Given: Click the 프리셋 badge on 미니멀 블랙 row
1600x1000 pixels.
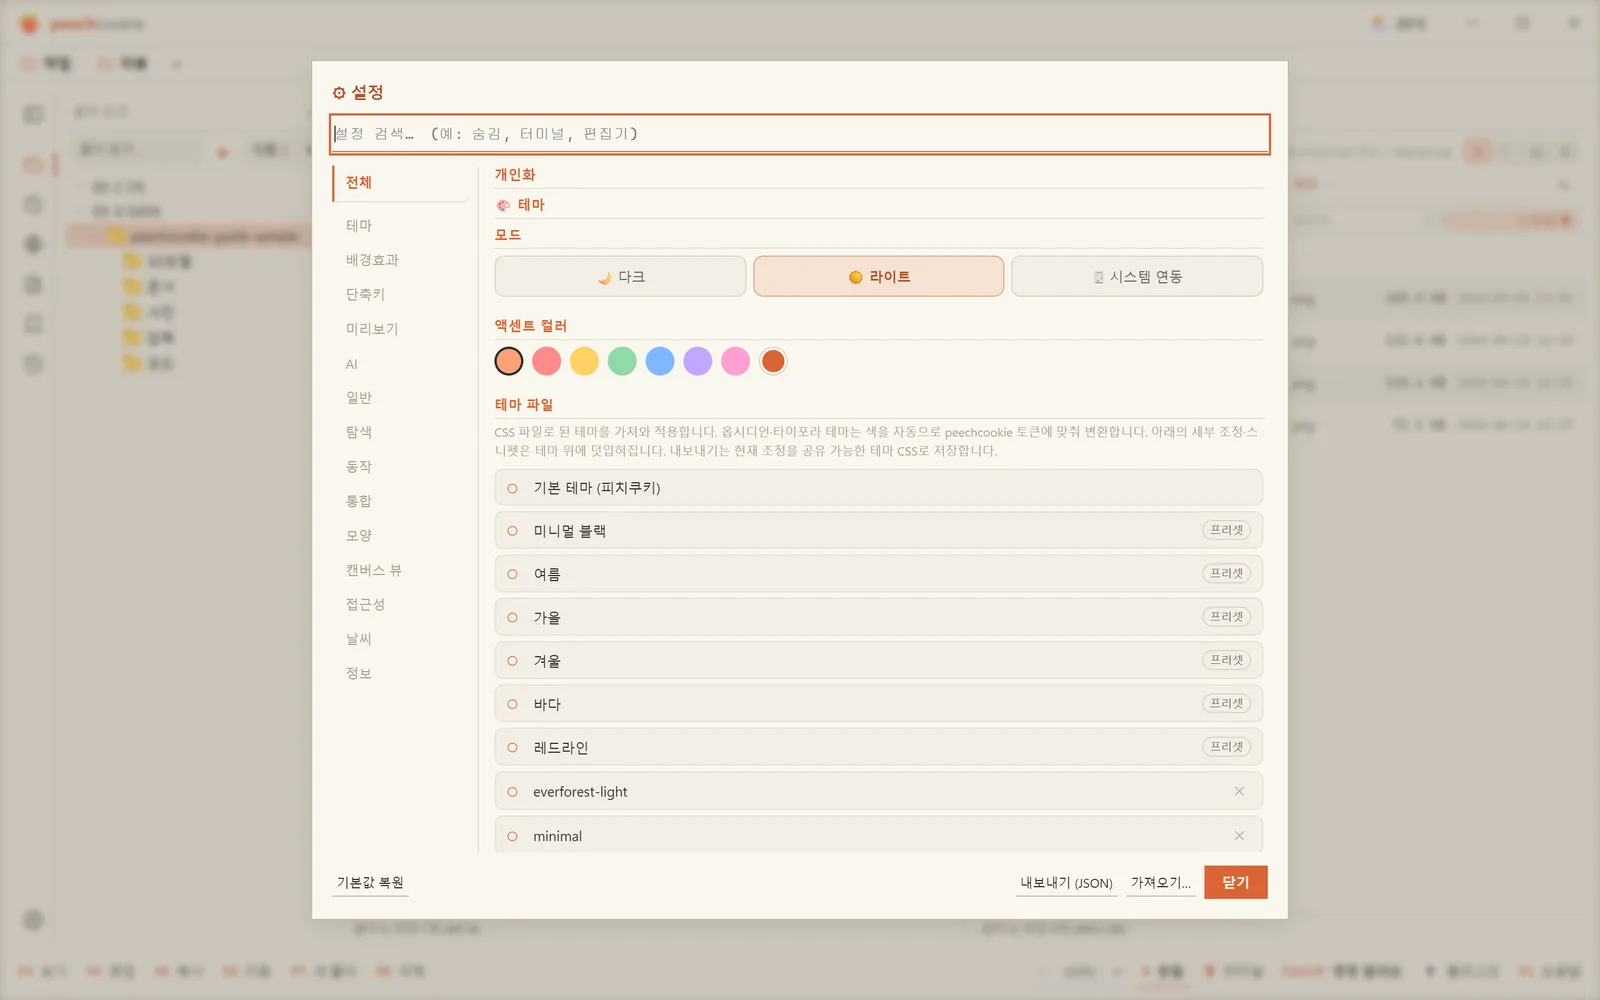Looking at the screenshot, I should [x=1227, y=530].
